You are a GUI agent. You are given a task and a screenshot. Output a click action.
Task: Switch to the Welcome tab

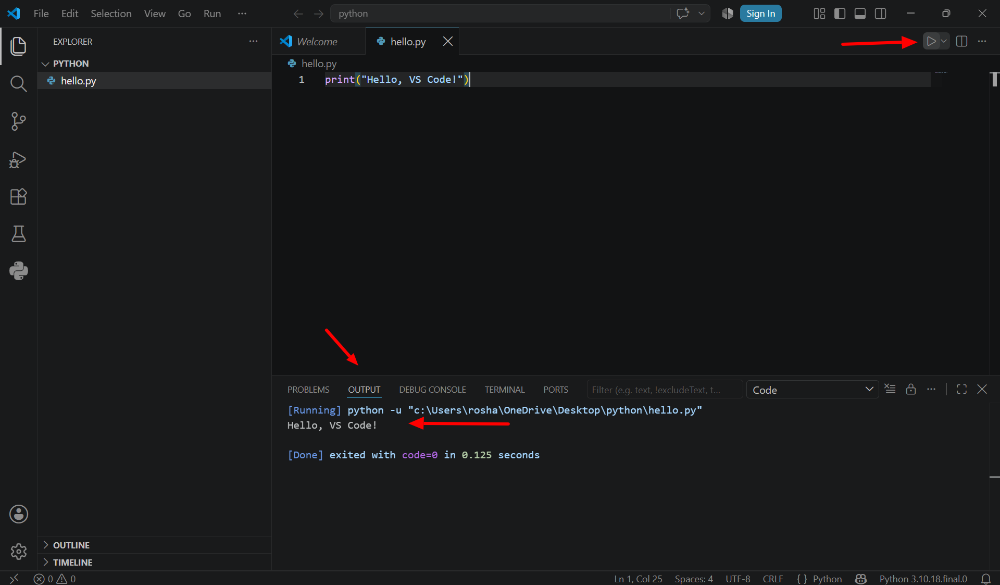(x=317, y=41)
